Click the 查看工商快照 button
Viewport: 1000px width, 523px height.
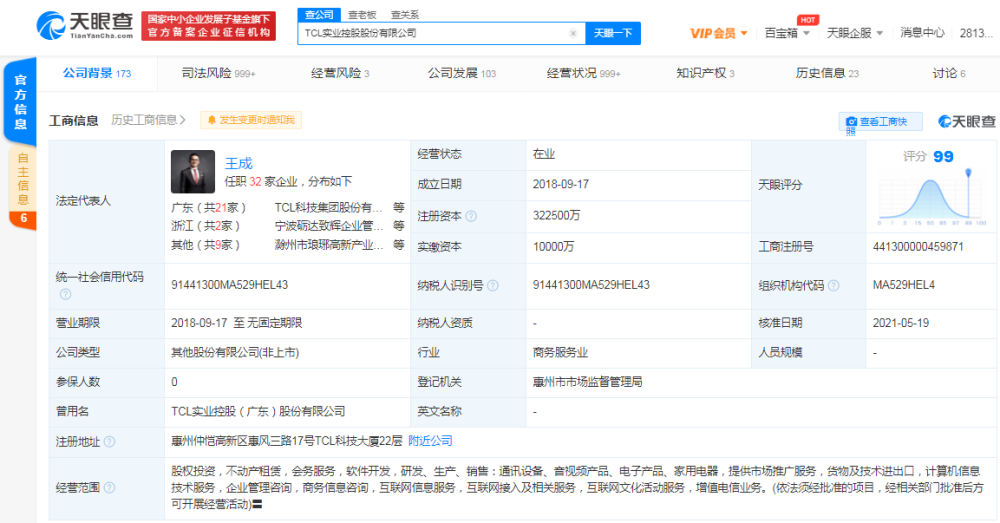(879, 122)
